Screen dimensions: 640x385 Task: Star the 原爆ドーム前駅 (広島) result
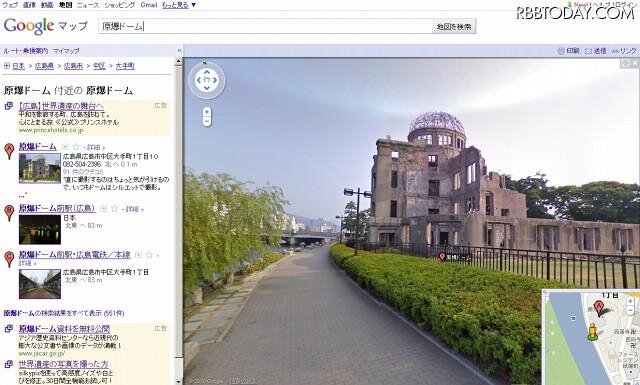(114, 209)
